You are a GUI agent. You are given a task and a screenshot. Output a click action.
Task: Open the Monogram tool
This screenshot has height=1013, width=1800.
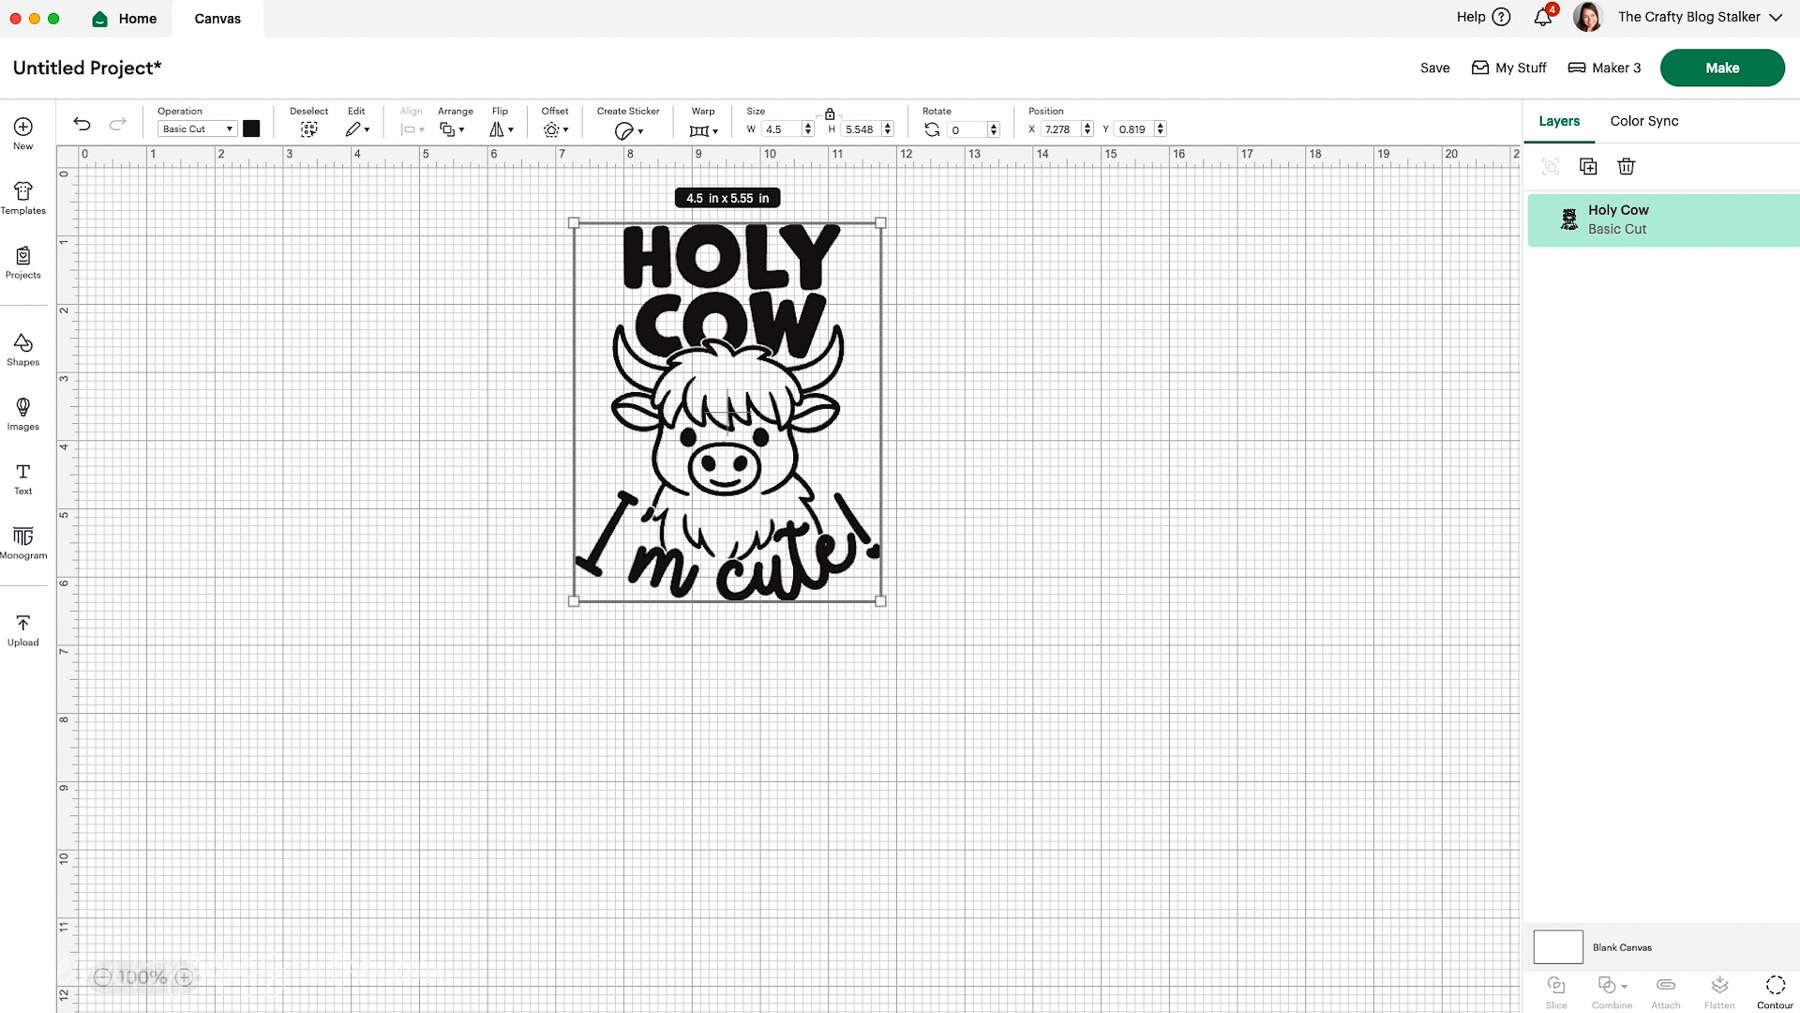23,543
